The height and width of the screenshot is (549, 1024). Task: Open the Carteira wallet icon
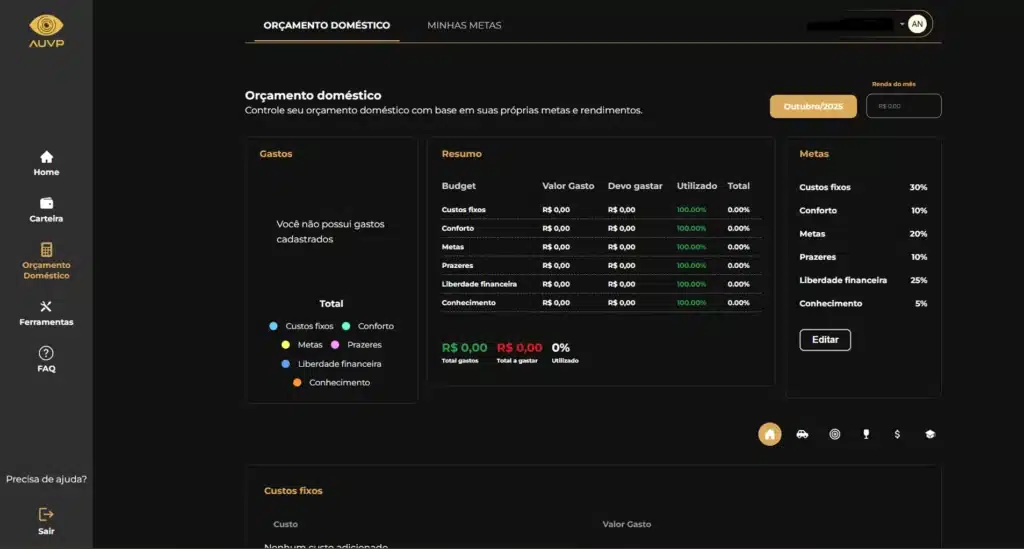(x=46, y=203)
